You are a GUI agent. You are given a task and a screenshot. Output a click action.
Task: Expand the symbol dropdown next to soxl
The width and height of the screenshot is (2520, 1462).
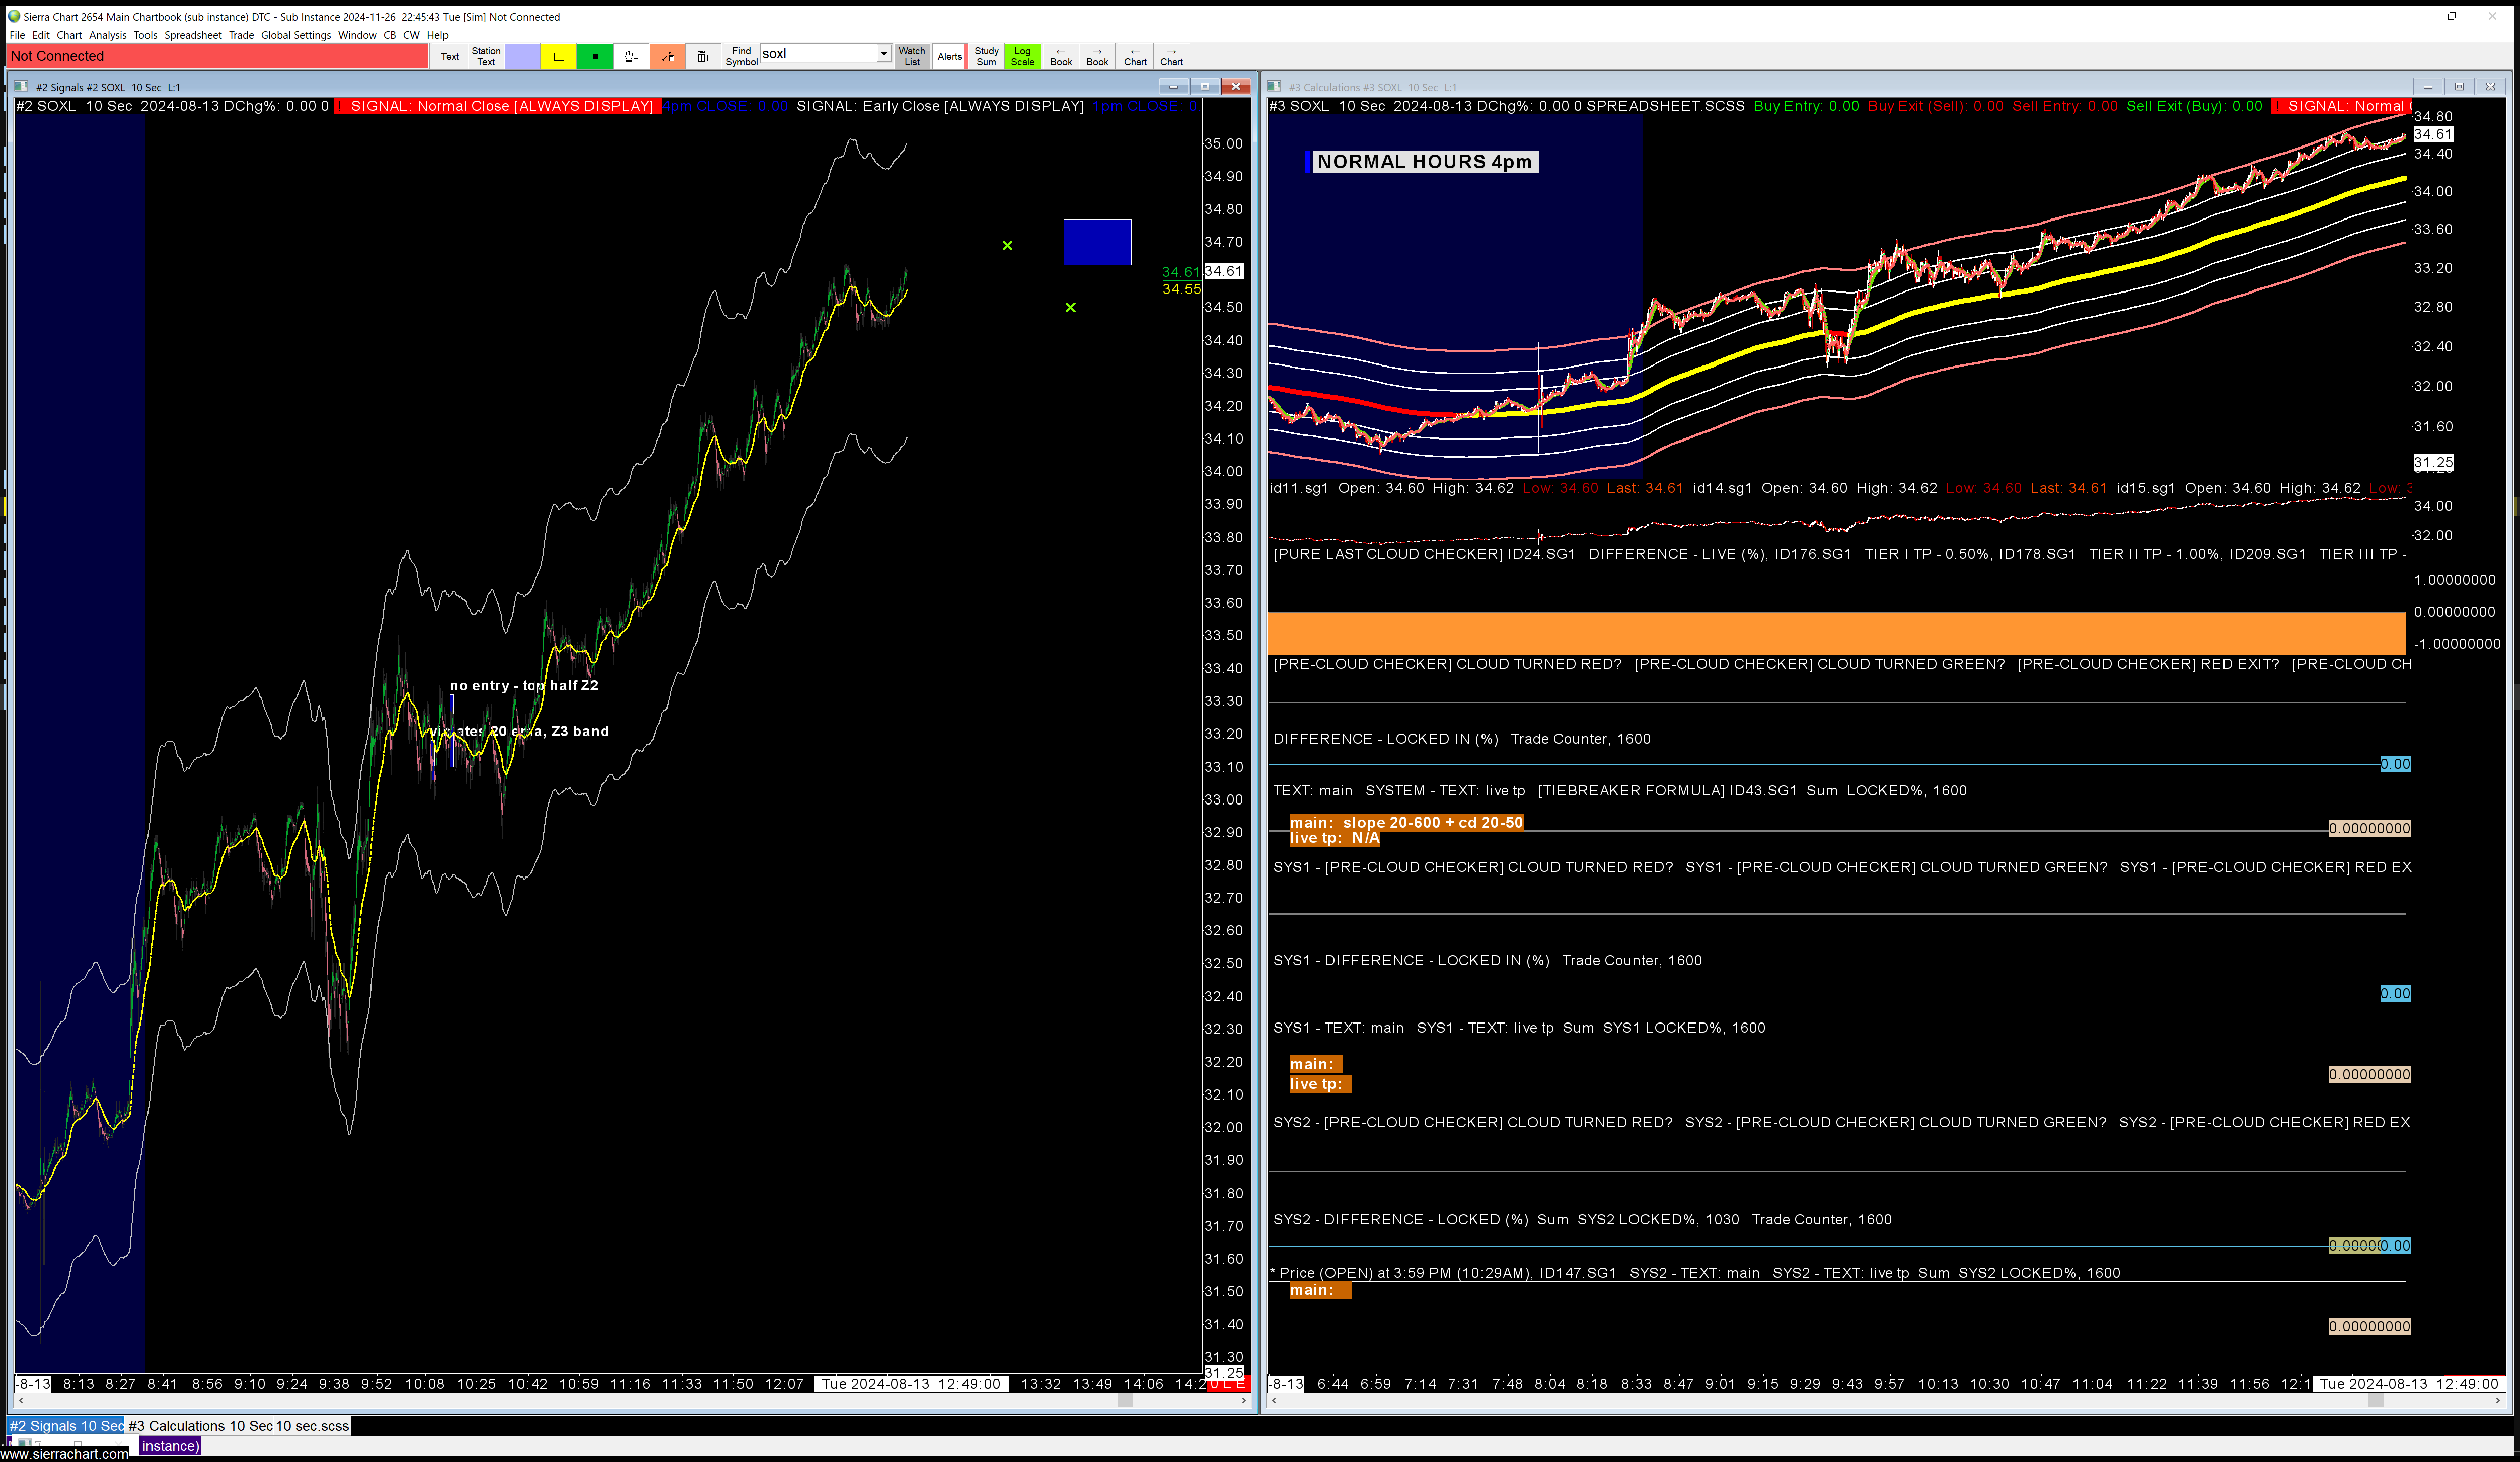pyautogui.click(x=884, y=54)
